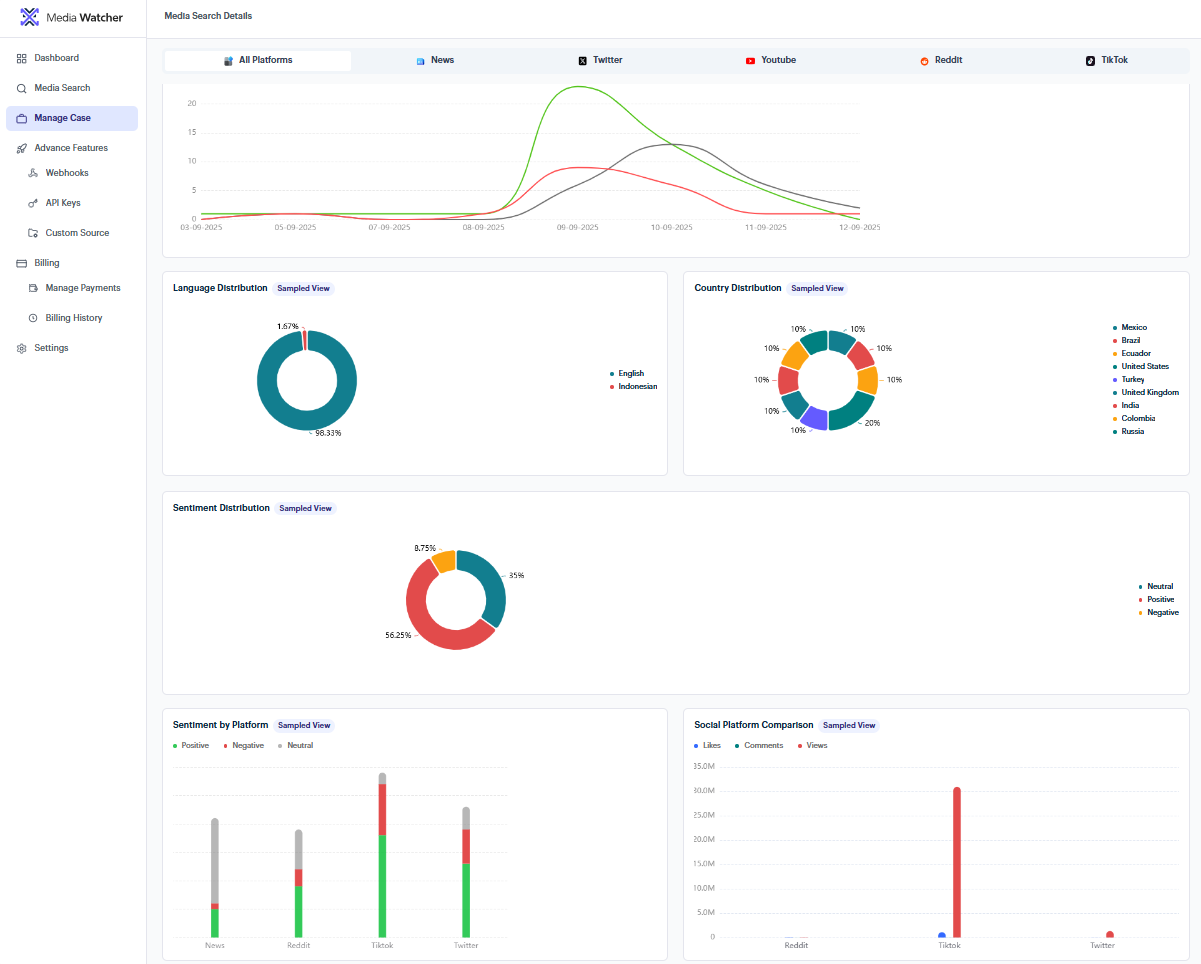1201x964 pixels.
Task: Toggle the Indonesian legend entry in Language Distribution
Action: click(x=637, y=386)
